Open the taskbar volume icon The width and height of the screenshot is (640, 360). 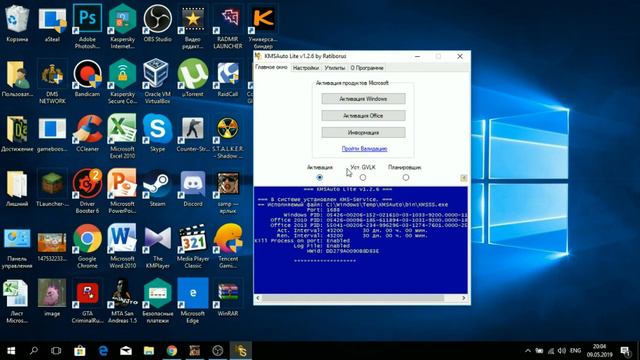pos(562,351)
